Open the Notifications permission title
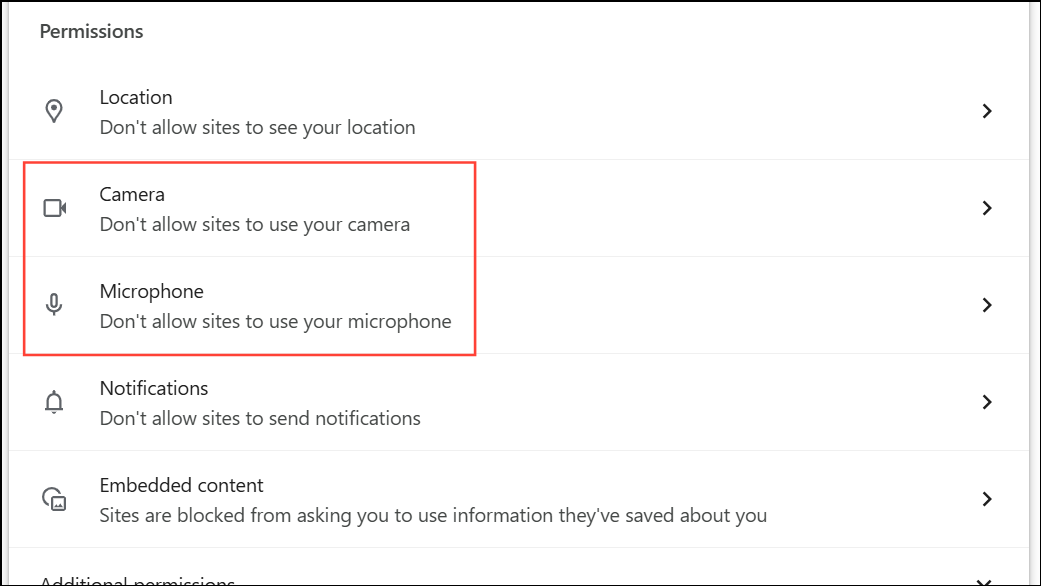The image size is (1041, 586). 154,388
